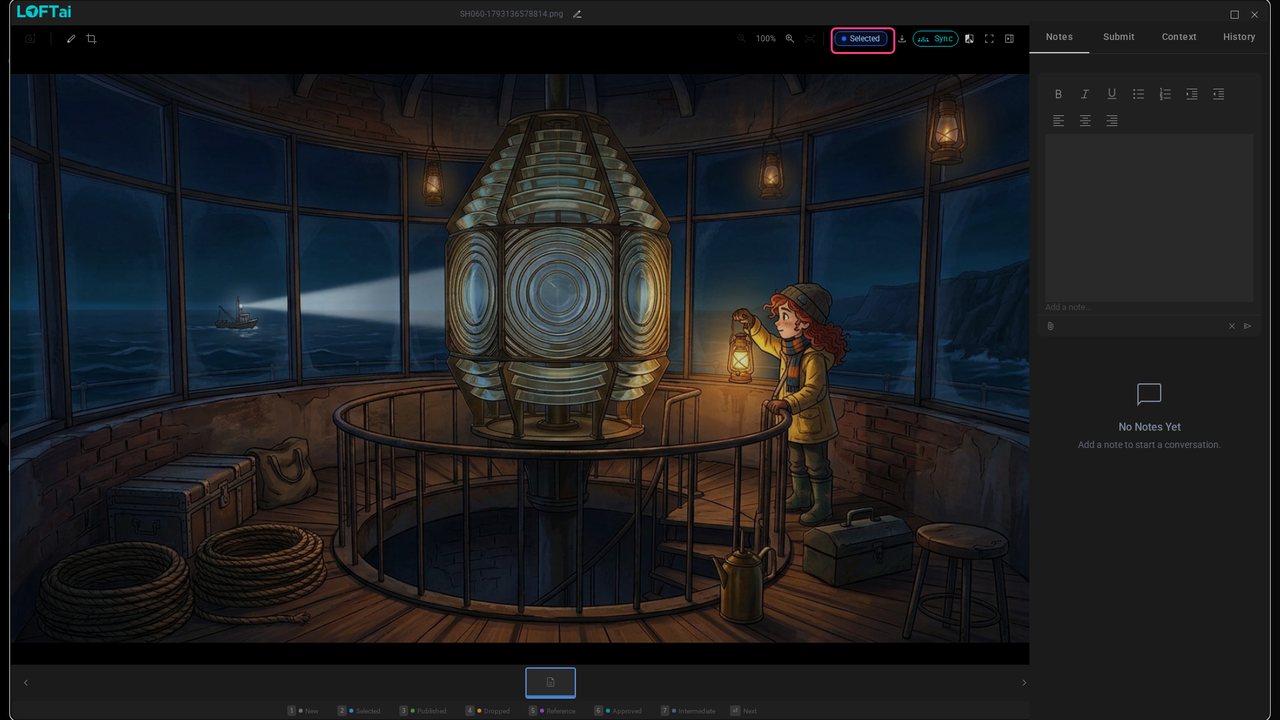Image resolution: width=1280 pixels, height=720 pixels.
Task: Open the Selected status dropdown
Action: tap(861, 39)
